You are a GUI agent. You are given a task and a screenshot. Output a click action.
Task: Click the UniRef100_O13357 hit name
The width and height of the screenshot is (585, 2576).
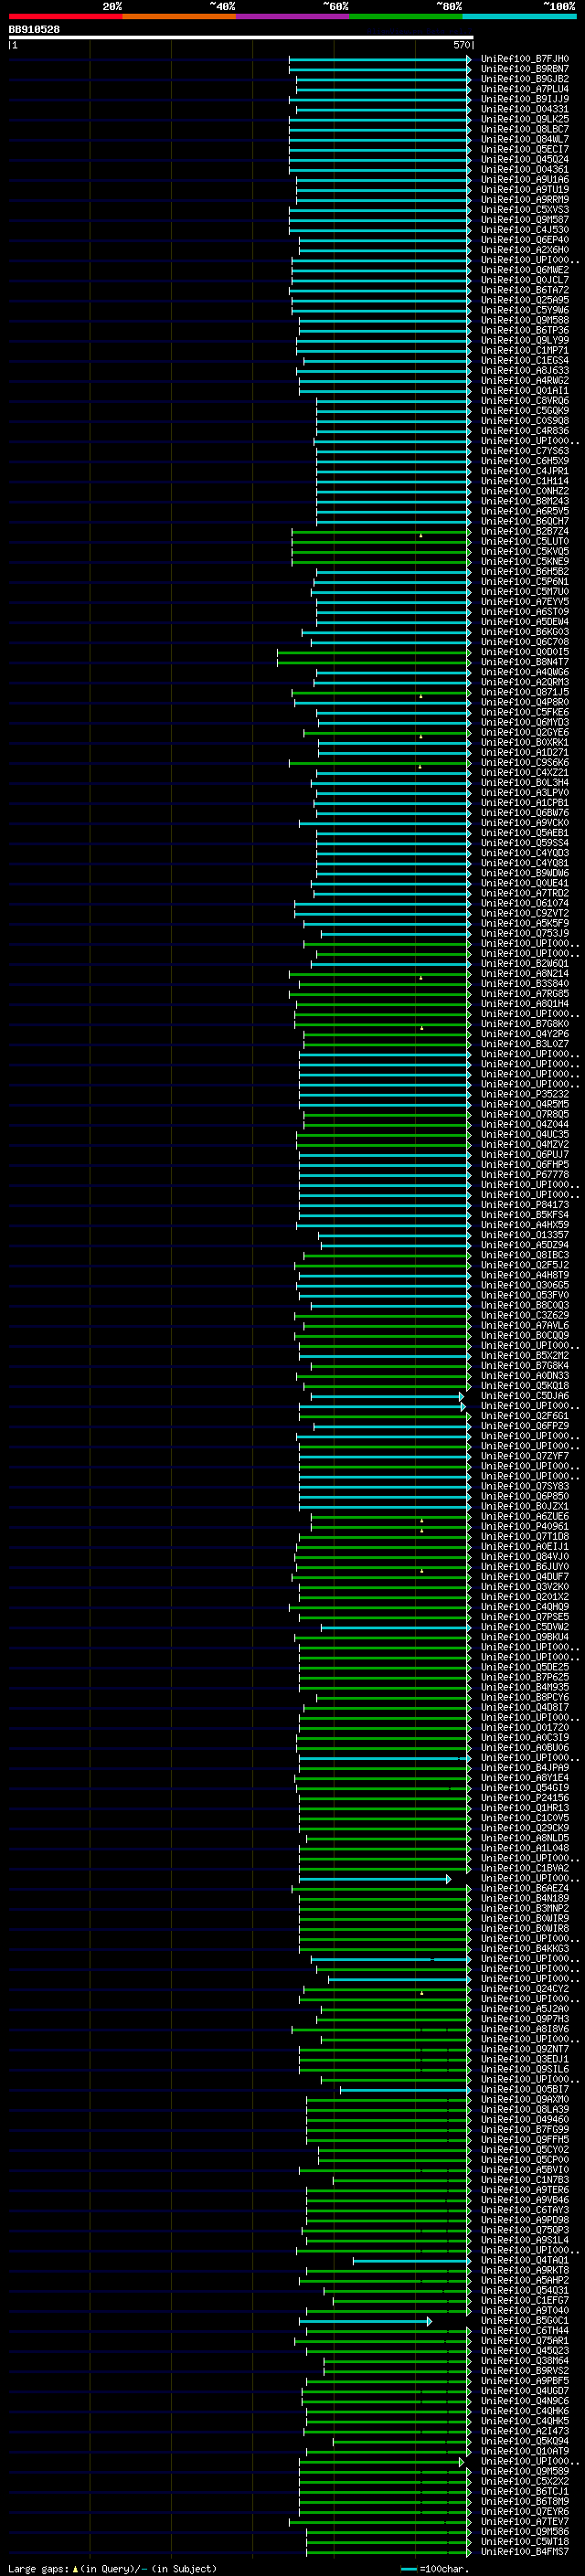pyautogui.click(x=524, y=1234)
